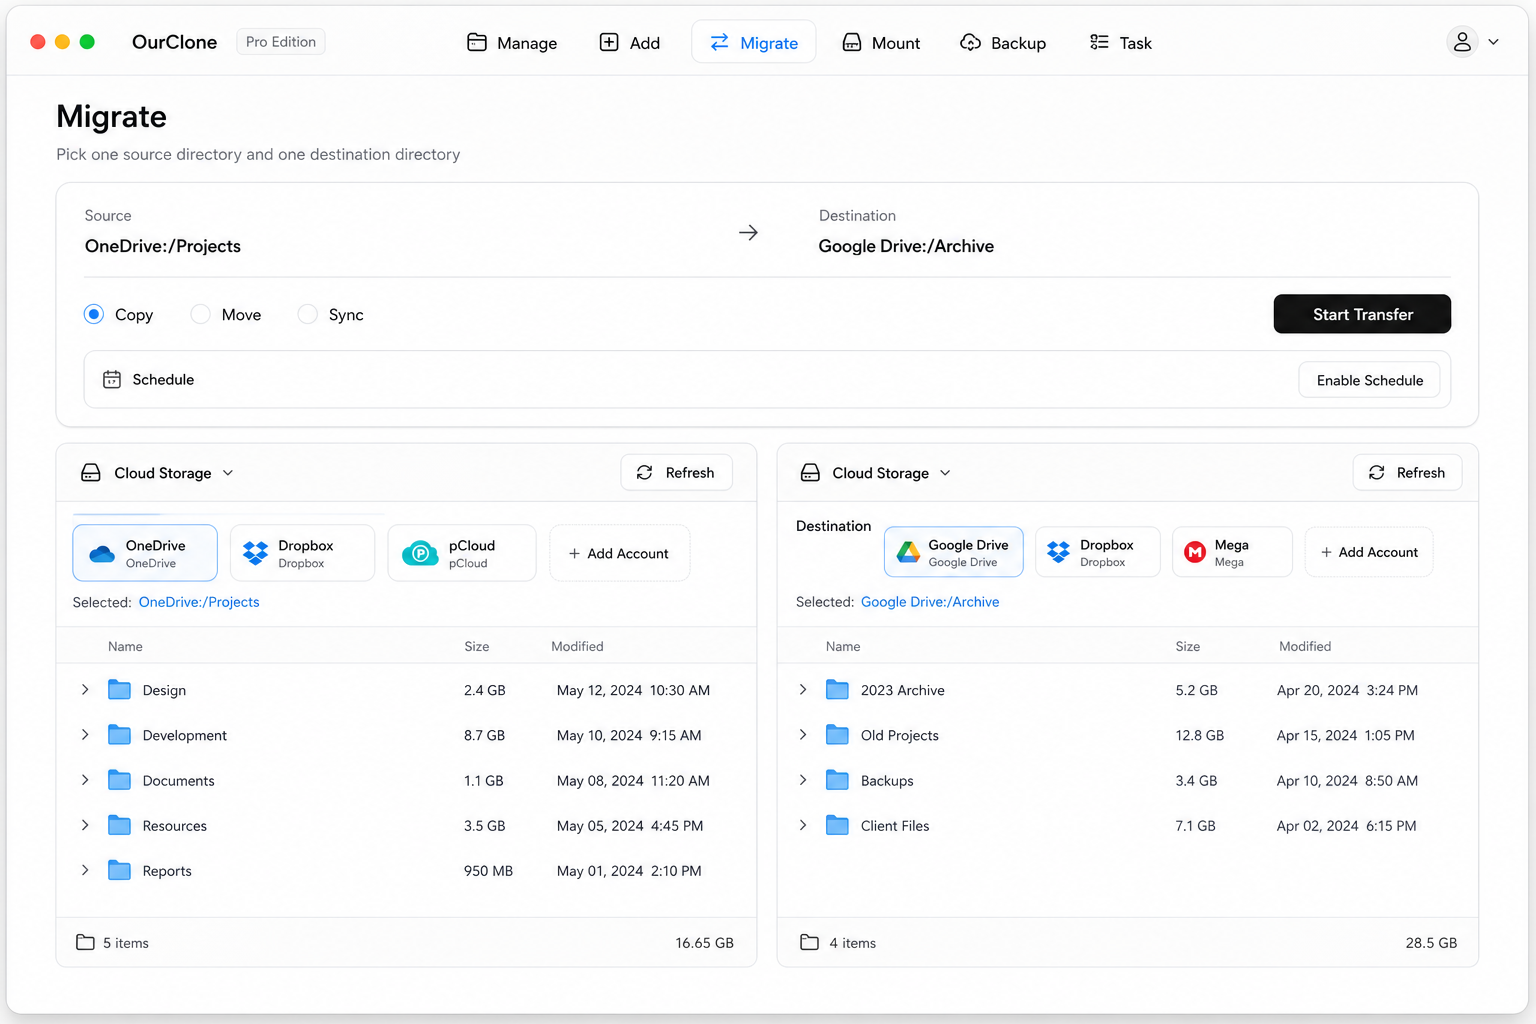Viewport: 1536px width, 1024px height.
Task: Sort source list by Size header
Action: tap(477, 646)
